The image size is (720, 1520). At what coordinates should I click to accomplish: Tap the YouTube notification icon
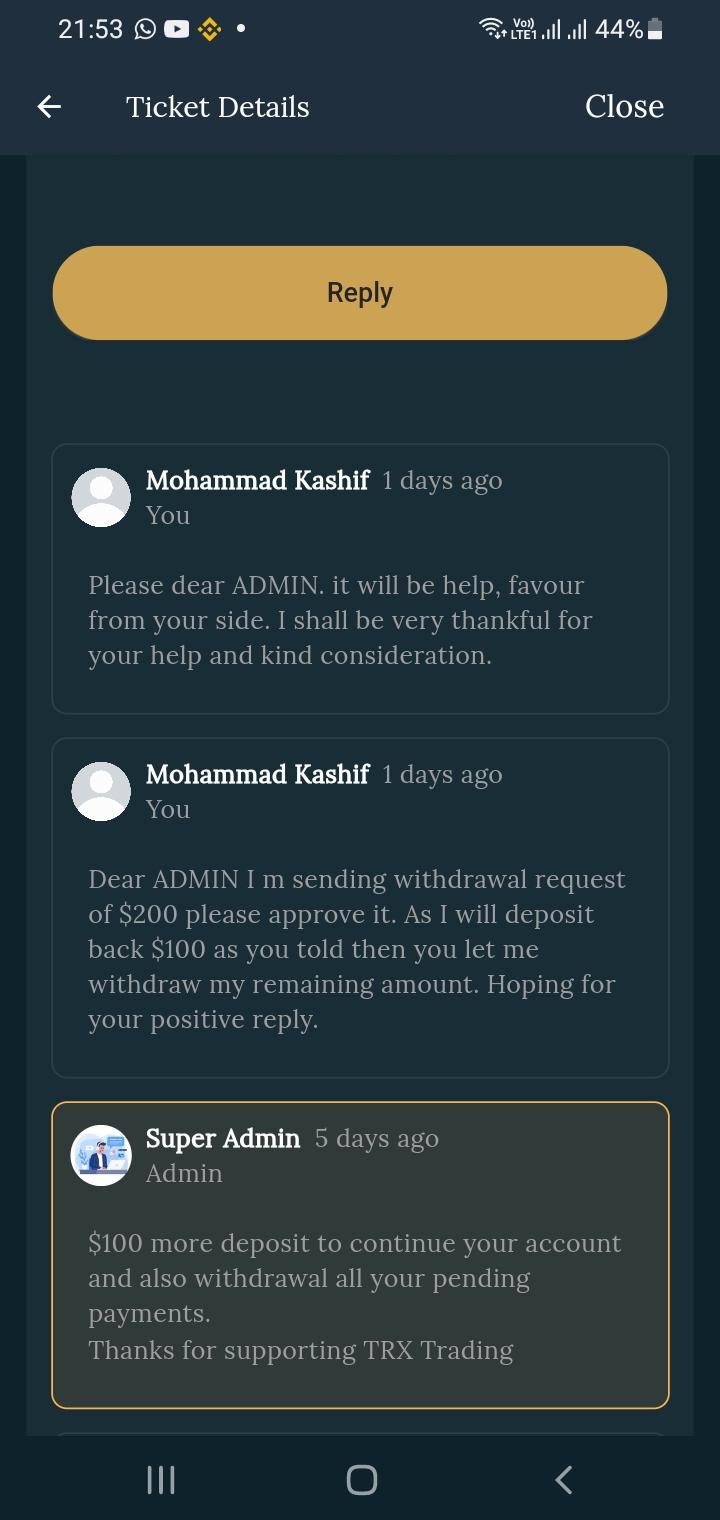pos(176,30)
